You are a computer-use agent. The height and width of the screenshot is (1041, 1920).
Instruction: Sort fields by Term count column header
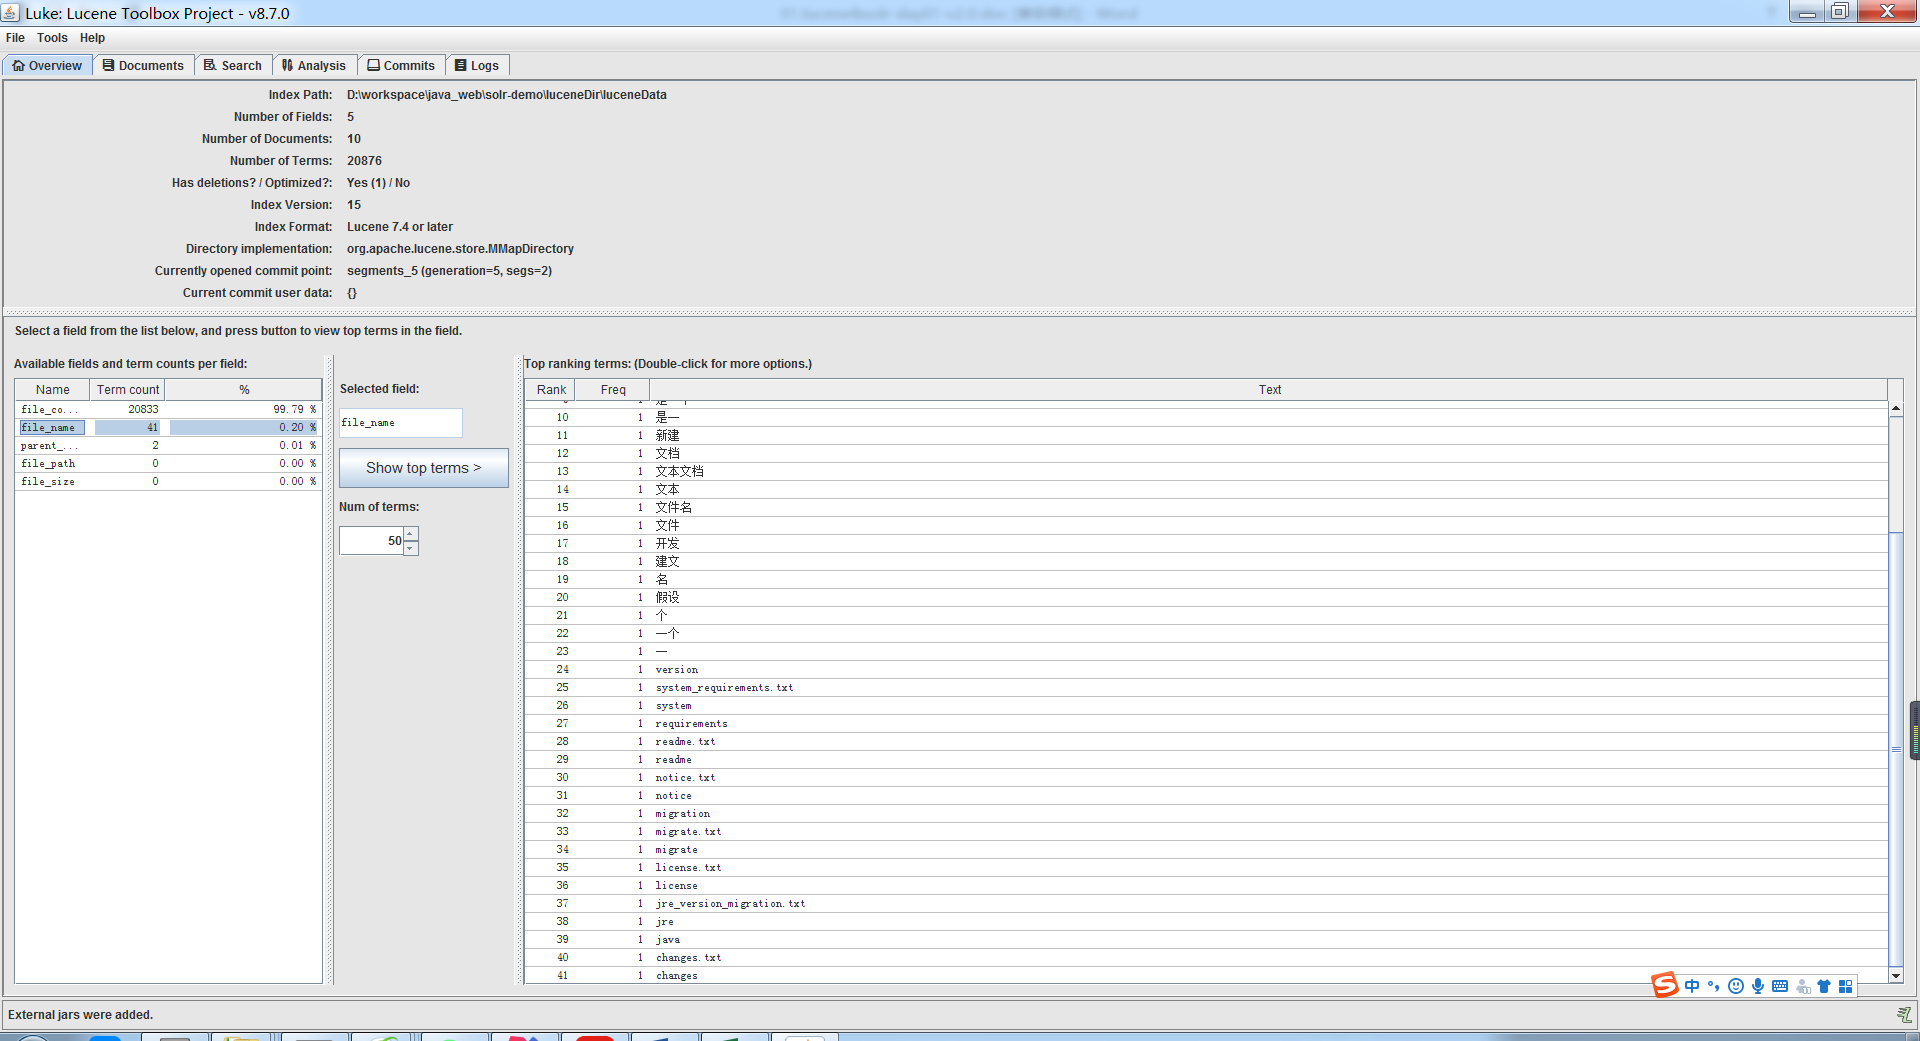coord(128,390)
